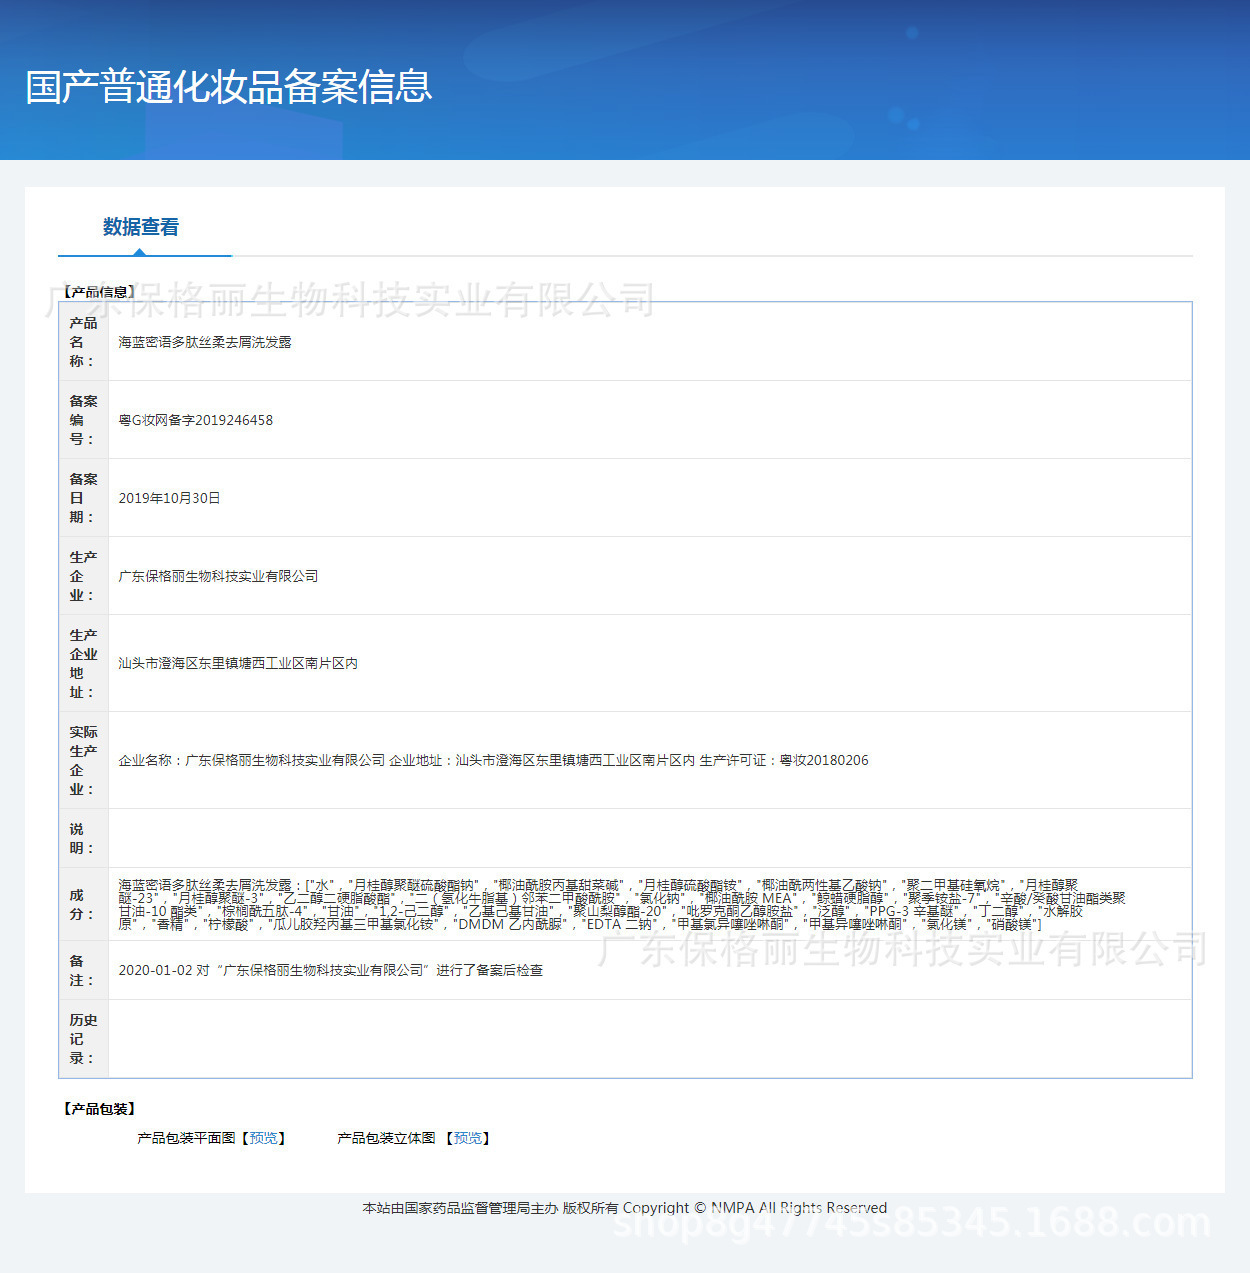
Task: Preview the 产品包装平面图 image
Action: (264, 1138)
